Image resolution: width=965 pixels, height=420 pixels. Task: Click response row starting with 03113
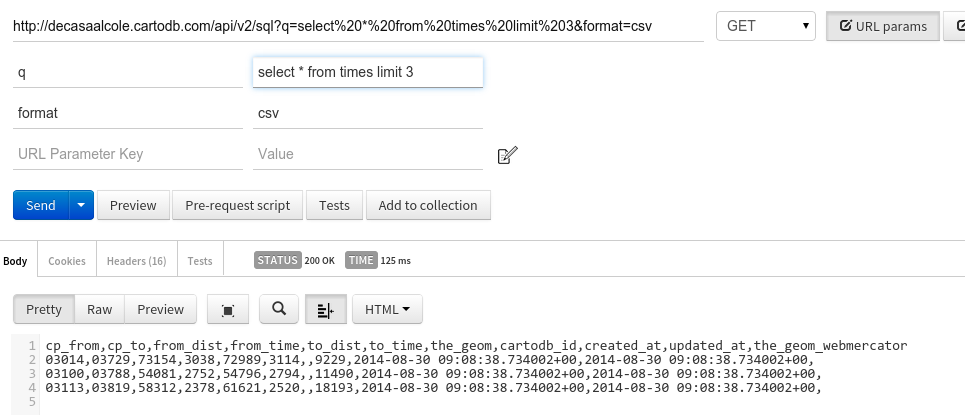click(x=433, y=388)
